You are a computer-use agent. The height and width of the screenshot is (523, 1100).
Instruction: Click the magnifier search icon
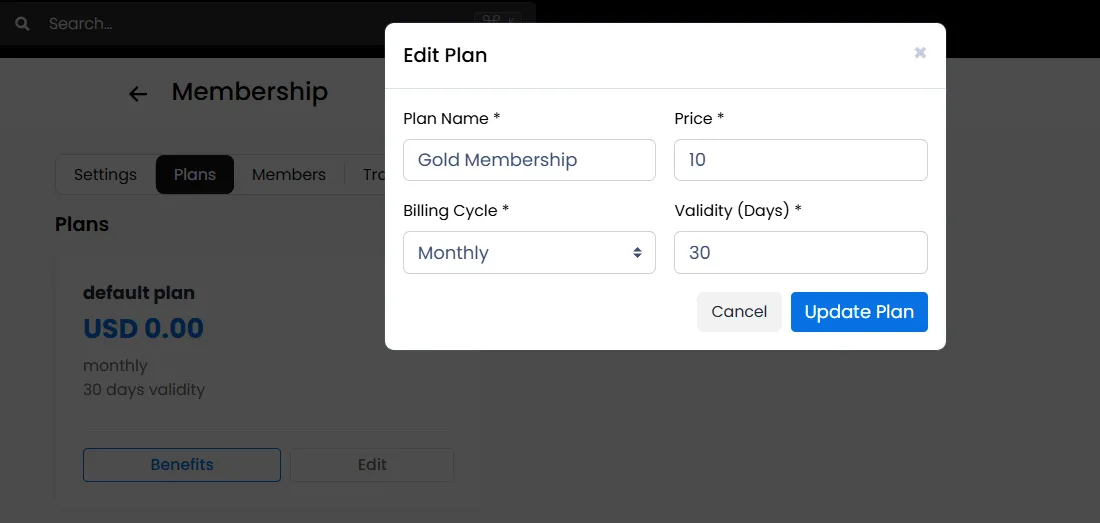click(22, 24)
